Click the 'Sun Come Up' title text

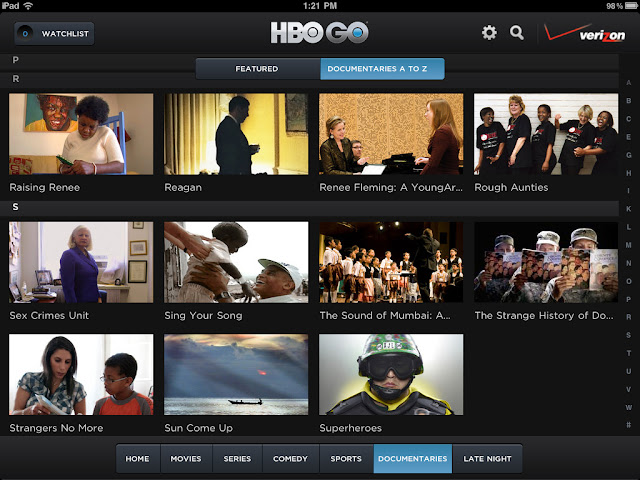198,428
